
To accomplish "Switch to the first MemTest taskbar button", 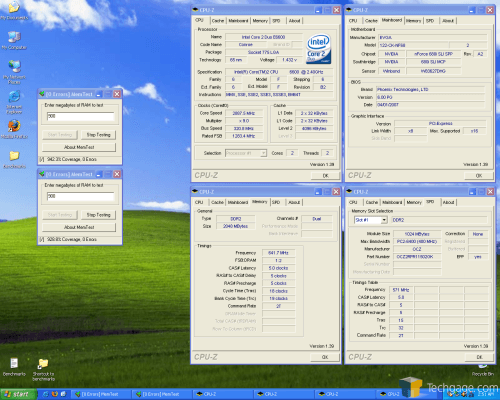I will click(100, 394).
